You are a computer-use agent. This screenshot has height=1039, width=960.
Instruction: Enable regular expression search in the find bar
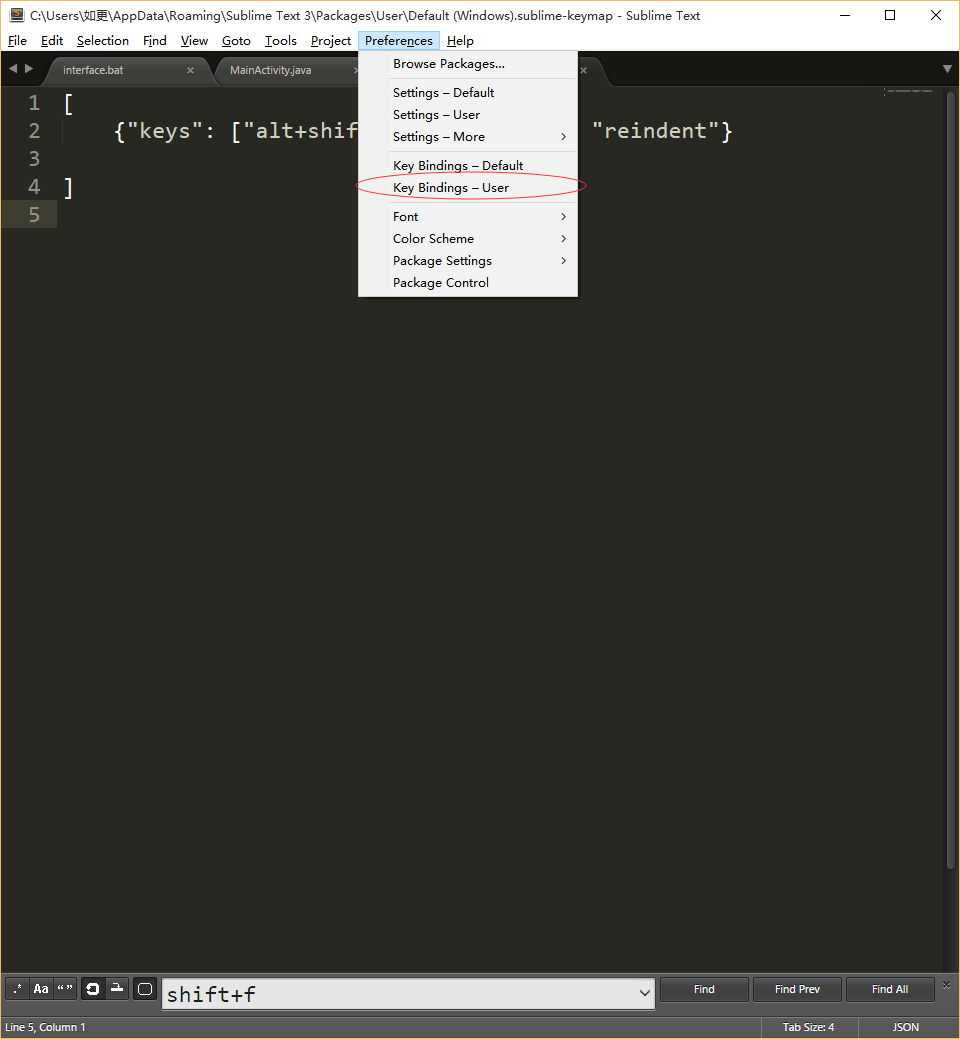[16, 988]
